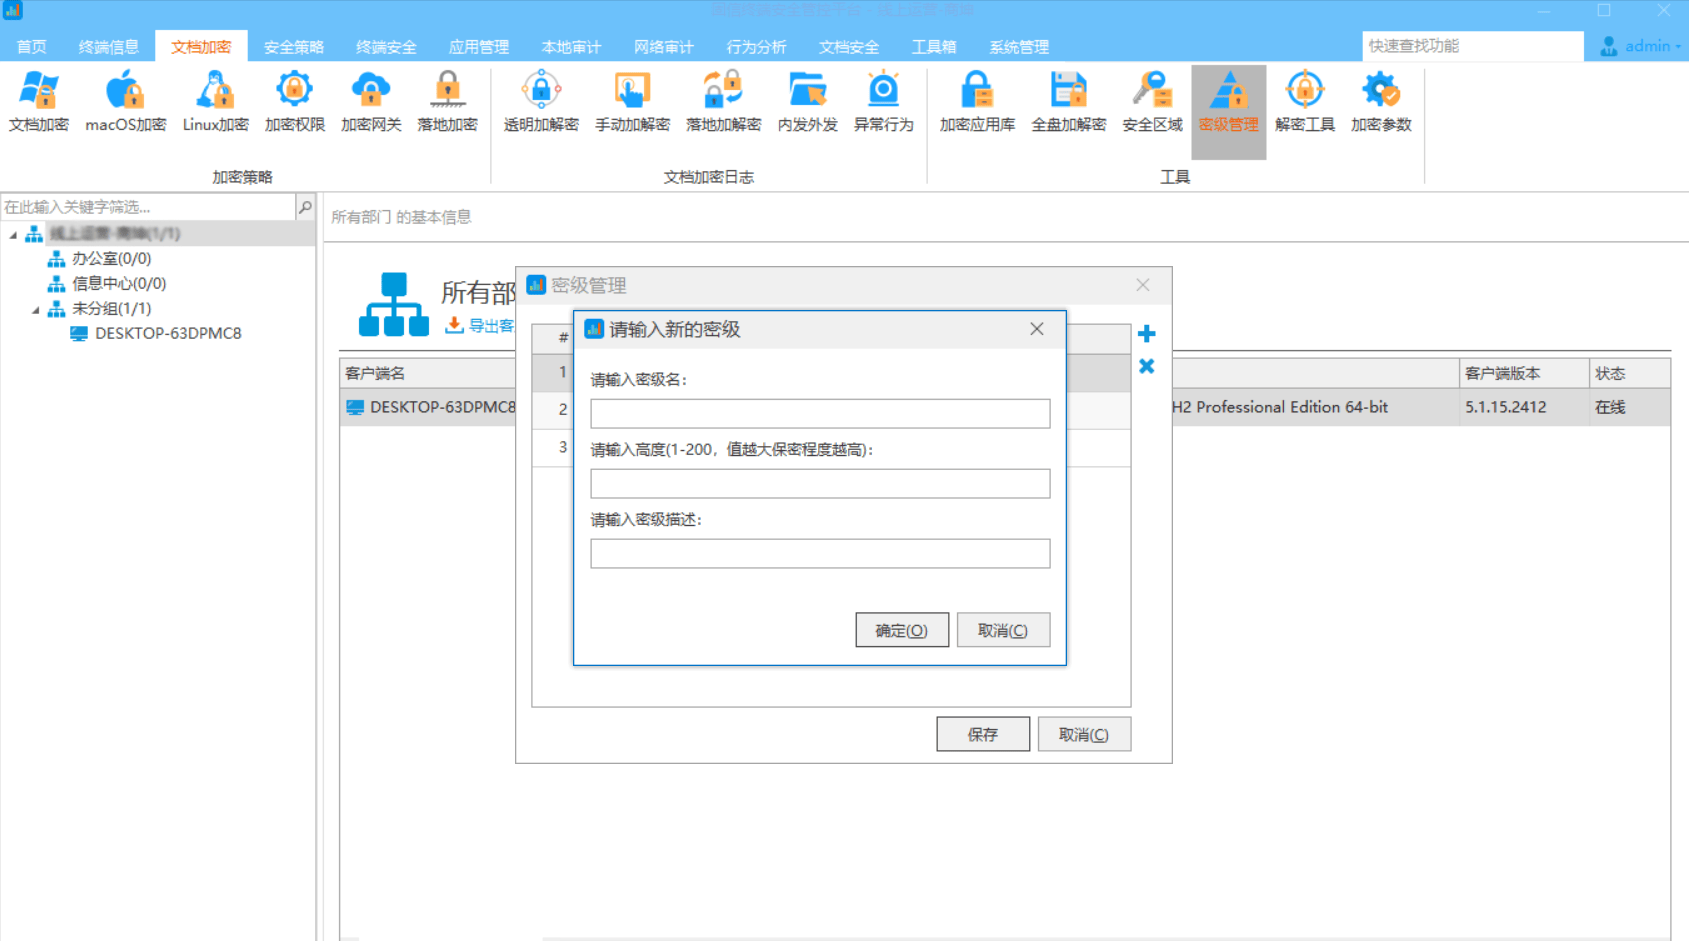The image size is (1689, 941).
Task: Select the 透明加解密 tool icon
Action: (540, 100)
